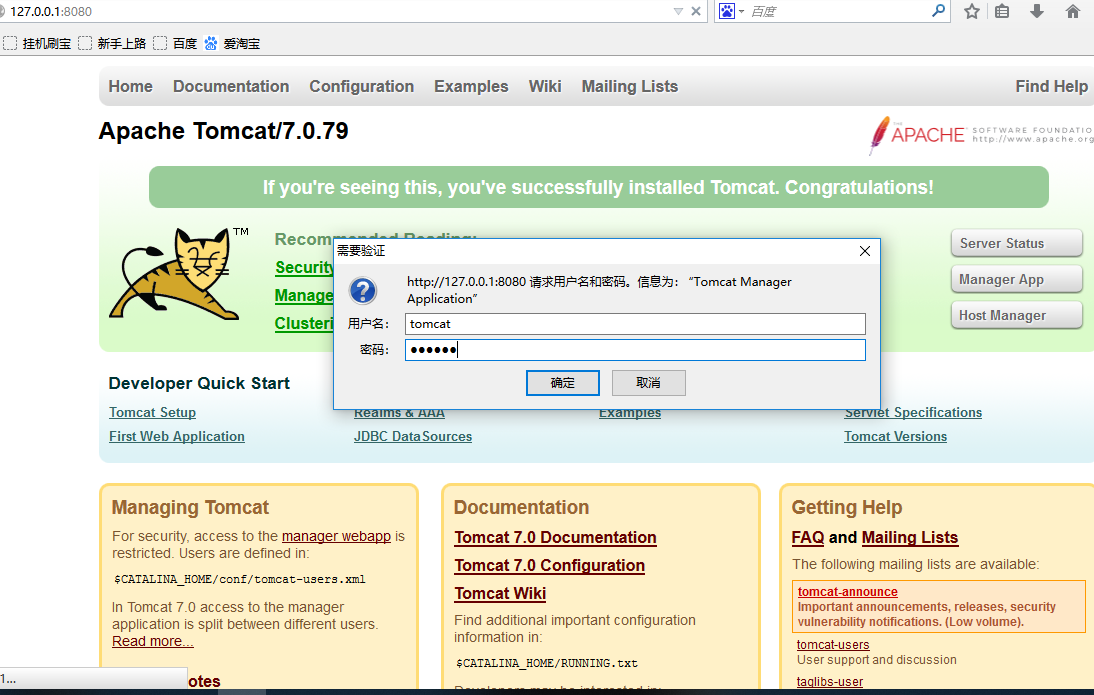Image resolution: width=1094 pixels, height=695 pixels.
Task: Click the $CATALINA_HOME/conf/tomcat-users.xml path text
Action: tap(239, 579)
